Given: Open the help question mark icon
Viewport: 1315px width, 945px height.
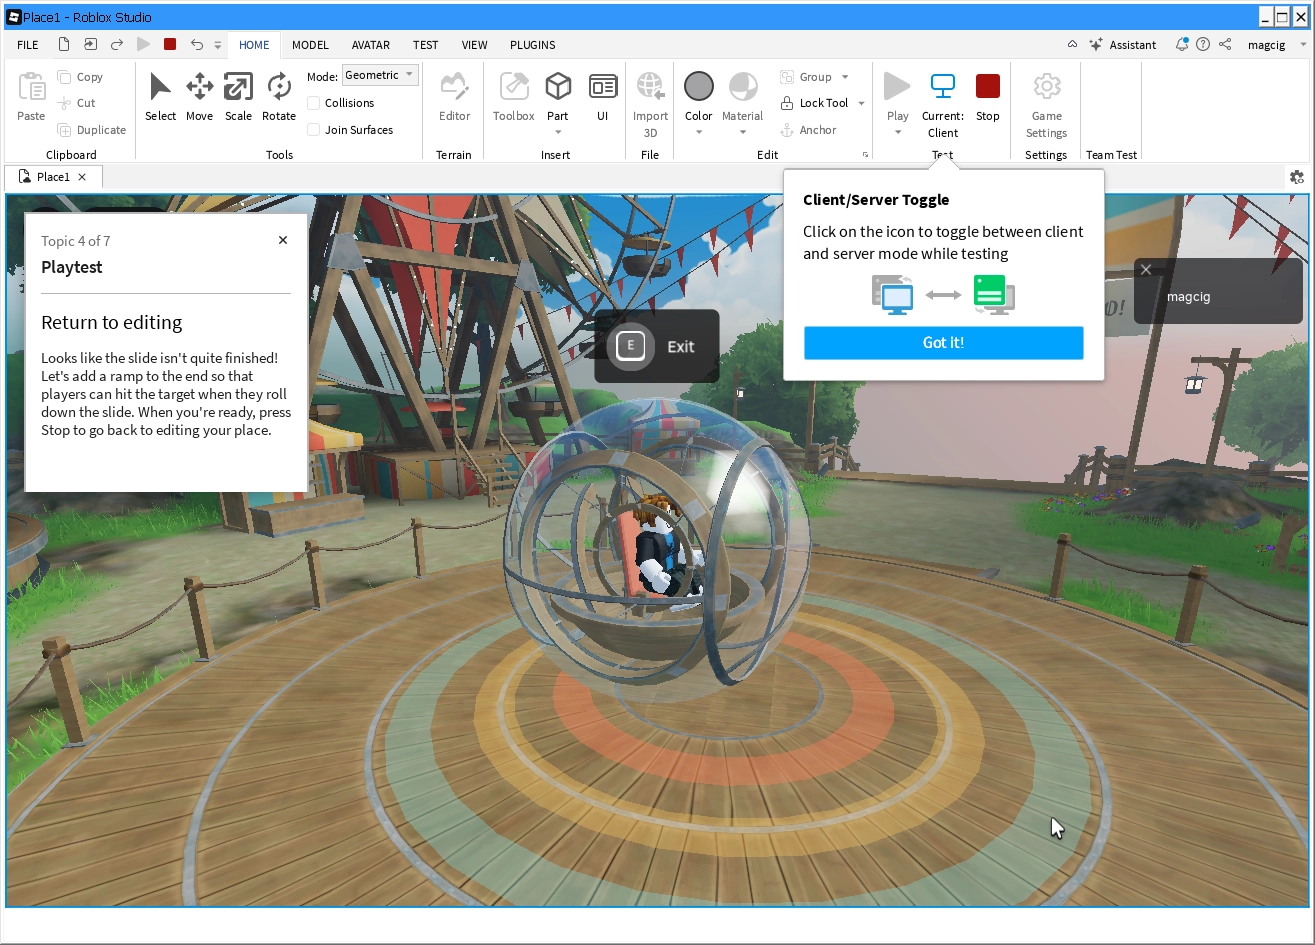Looking at the screenshot, I should 1203,45.
